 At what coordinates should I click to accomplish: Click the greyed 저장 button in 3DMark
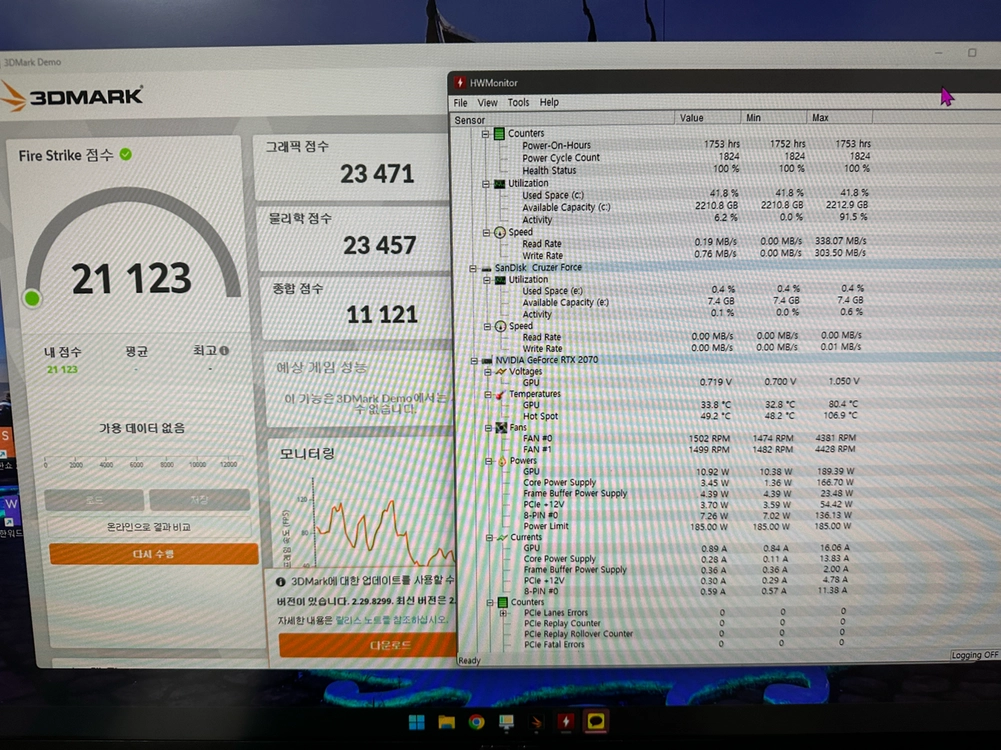coord(199,500)
